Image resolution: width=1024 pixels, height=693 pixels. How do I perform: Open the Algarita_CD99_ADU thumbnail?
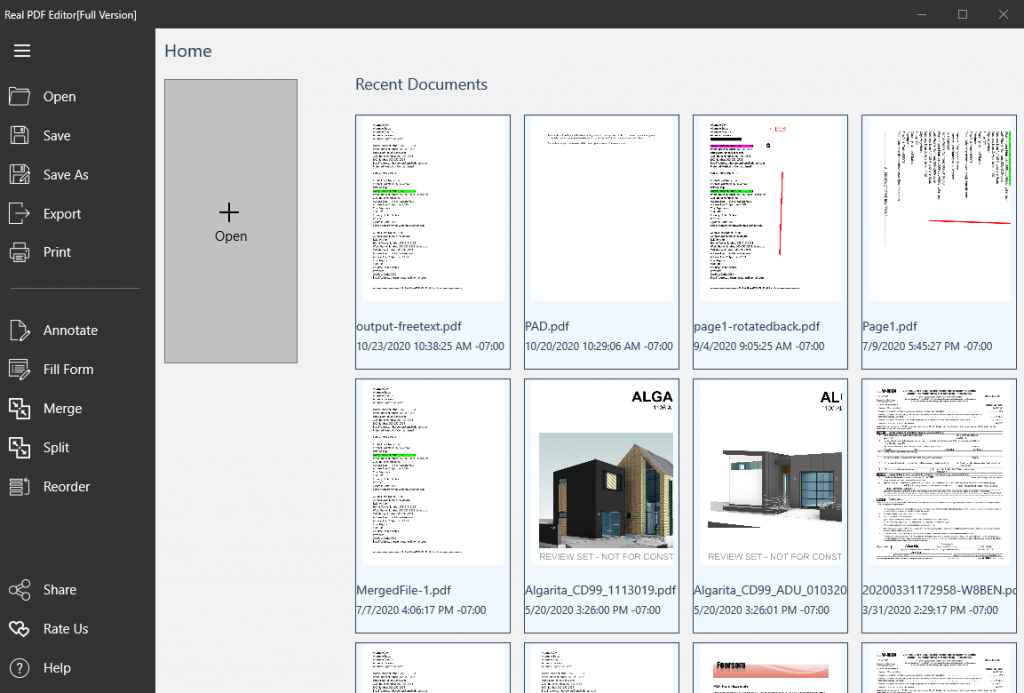[x=770, y=474]
